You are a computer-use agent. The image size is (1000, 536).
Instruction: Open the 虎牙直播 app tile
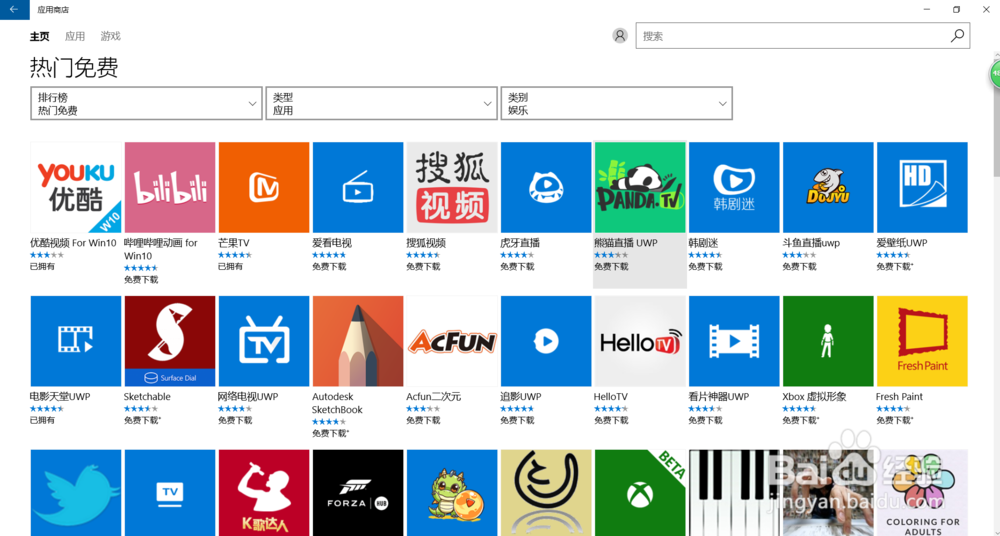click(546, 187)
